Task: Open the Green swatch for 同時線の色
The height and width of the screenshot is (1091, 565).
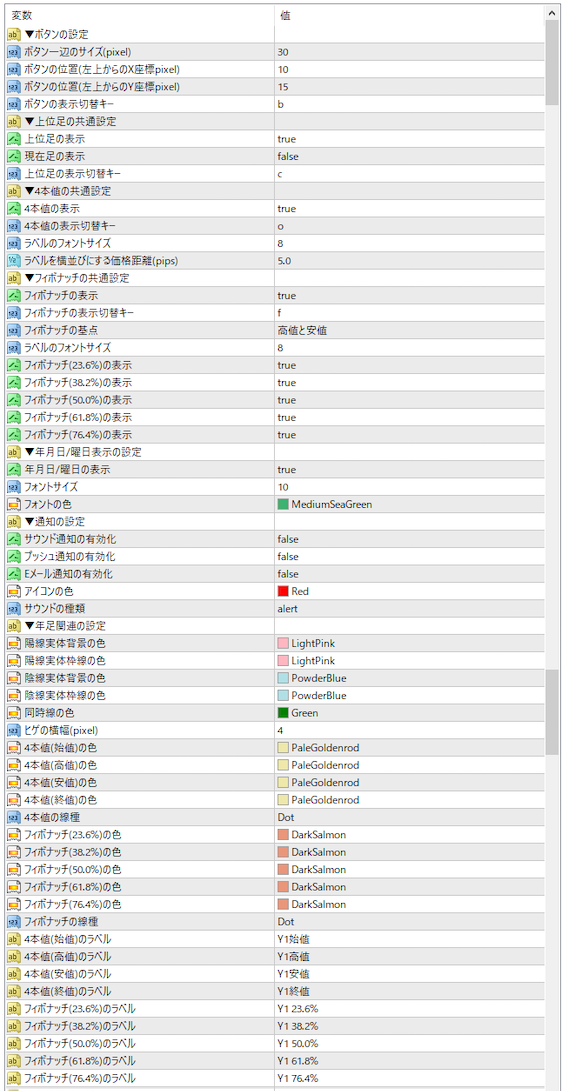Action: pyautogui.click(x=283, y=713)
